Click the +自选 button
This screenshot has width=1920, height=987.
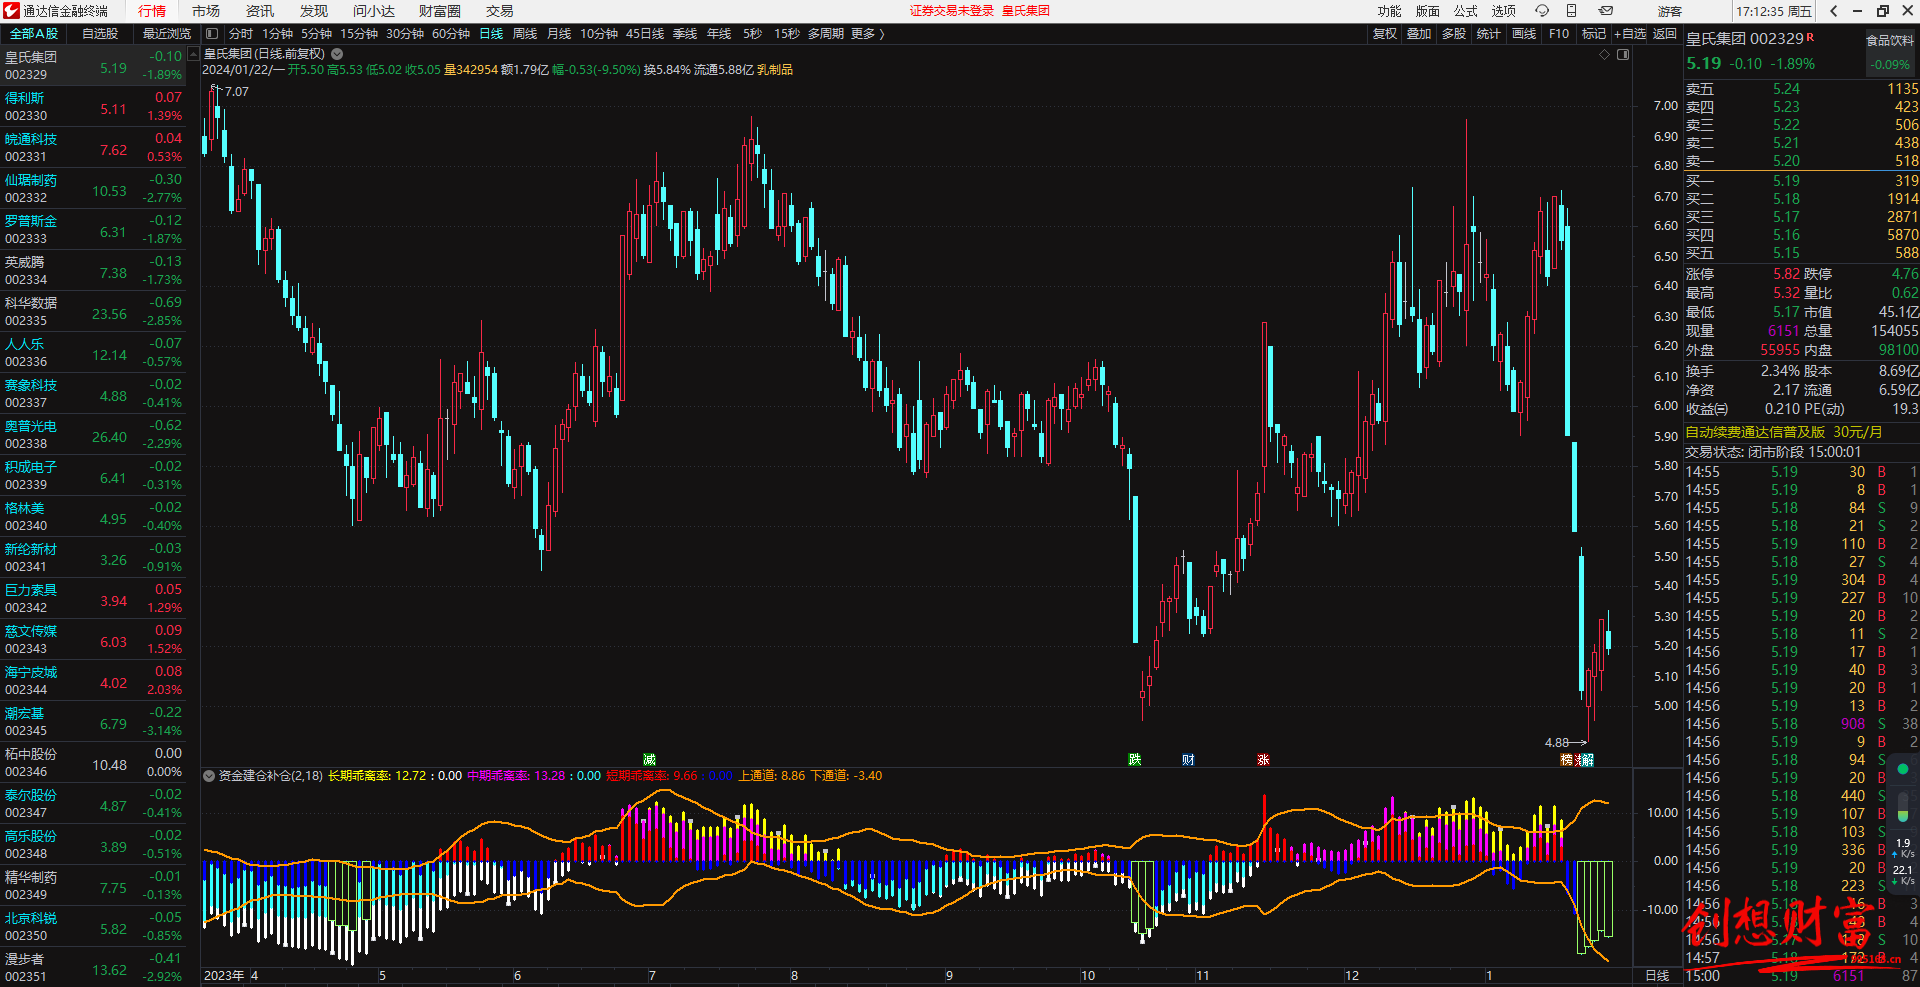1630,34
